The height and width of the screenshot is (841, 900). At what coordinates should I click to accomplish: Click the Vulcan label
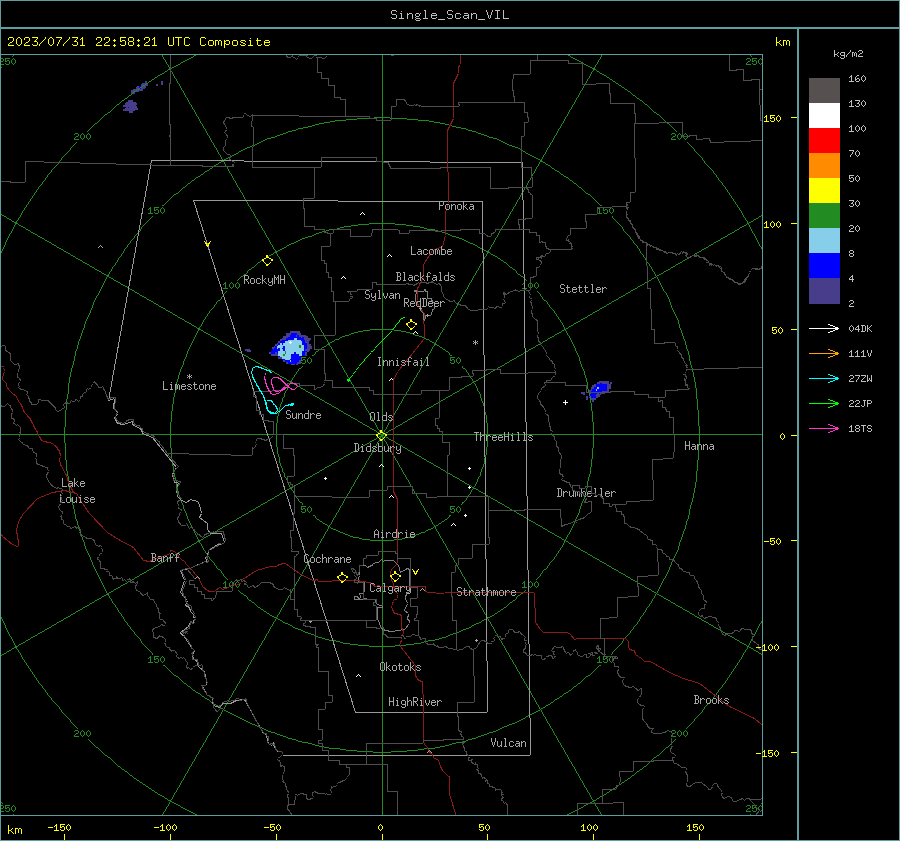508,743
